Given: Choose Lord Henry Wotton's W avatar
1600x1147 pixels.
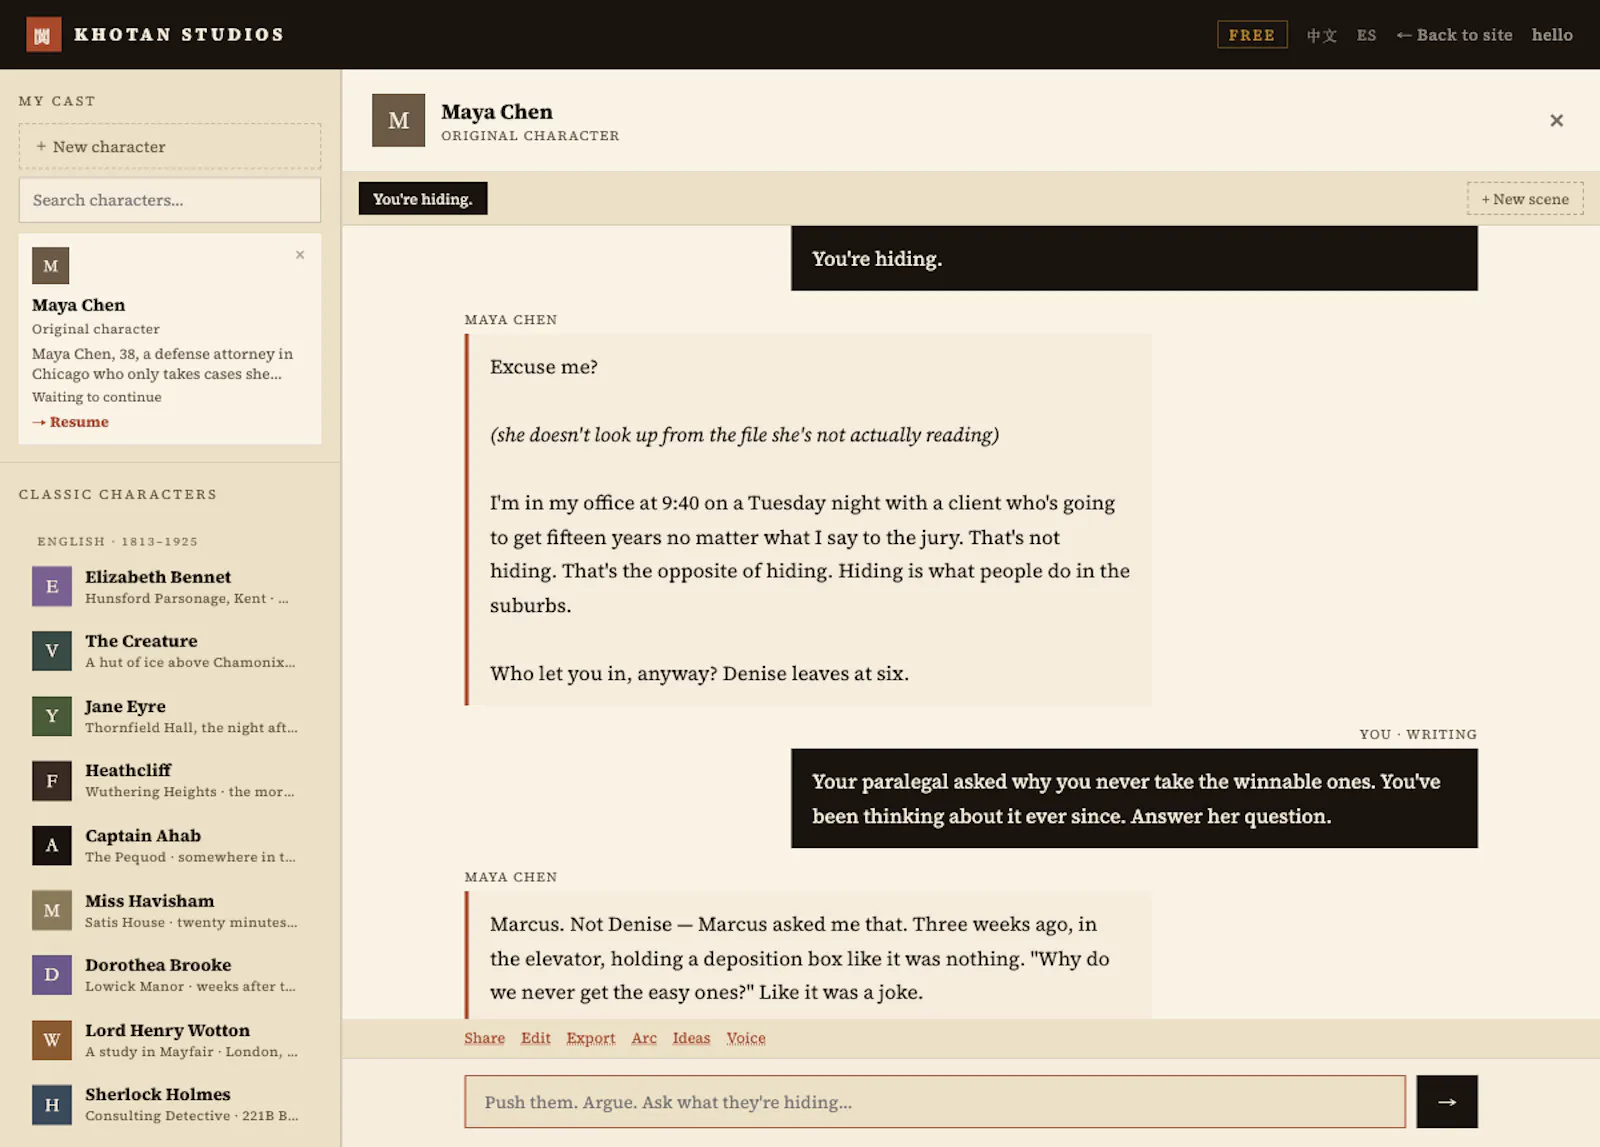Looking at the screenshot, I should coord(52,1039).
